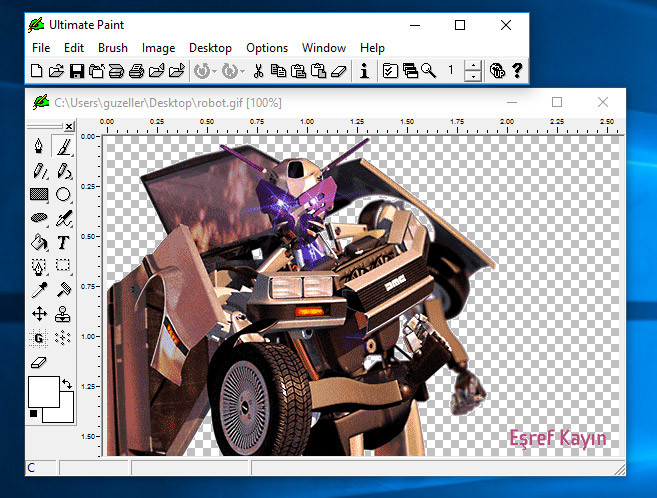Select the move four-arrow tool
The image size is (657, 498).
pos(39,314)
